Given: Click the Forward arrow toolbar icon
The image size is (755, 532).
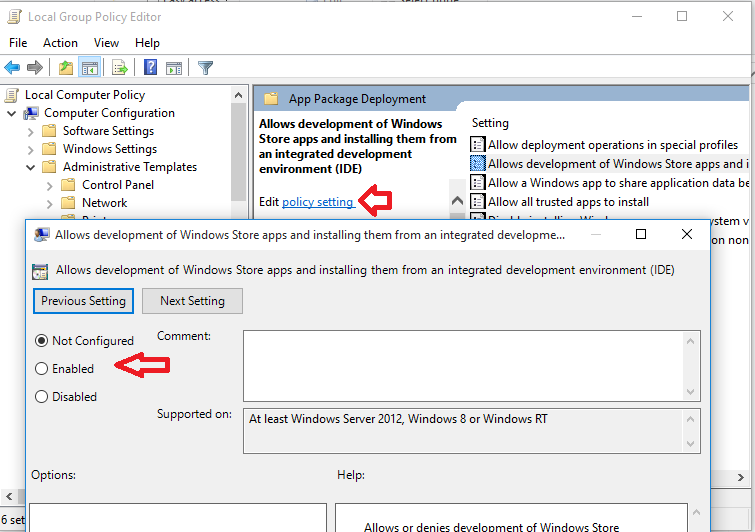Looking at the screenshot, I should click(x=35, y=68).
